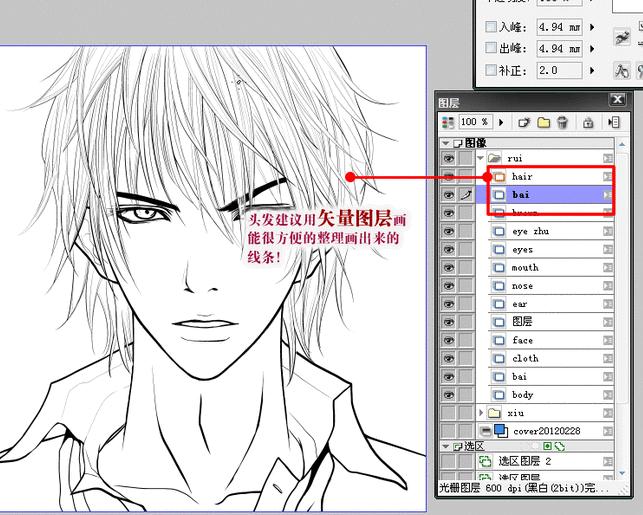
Task: Toggle the 补正 checkbox
Action: tap(491, 70)
